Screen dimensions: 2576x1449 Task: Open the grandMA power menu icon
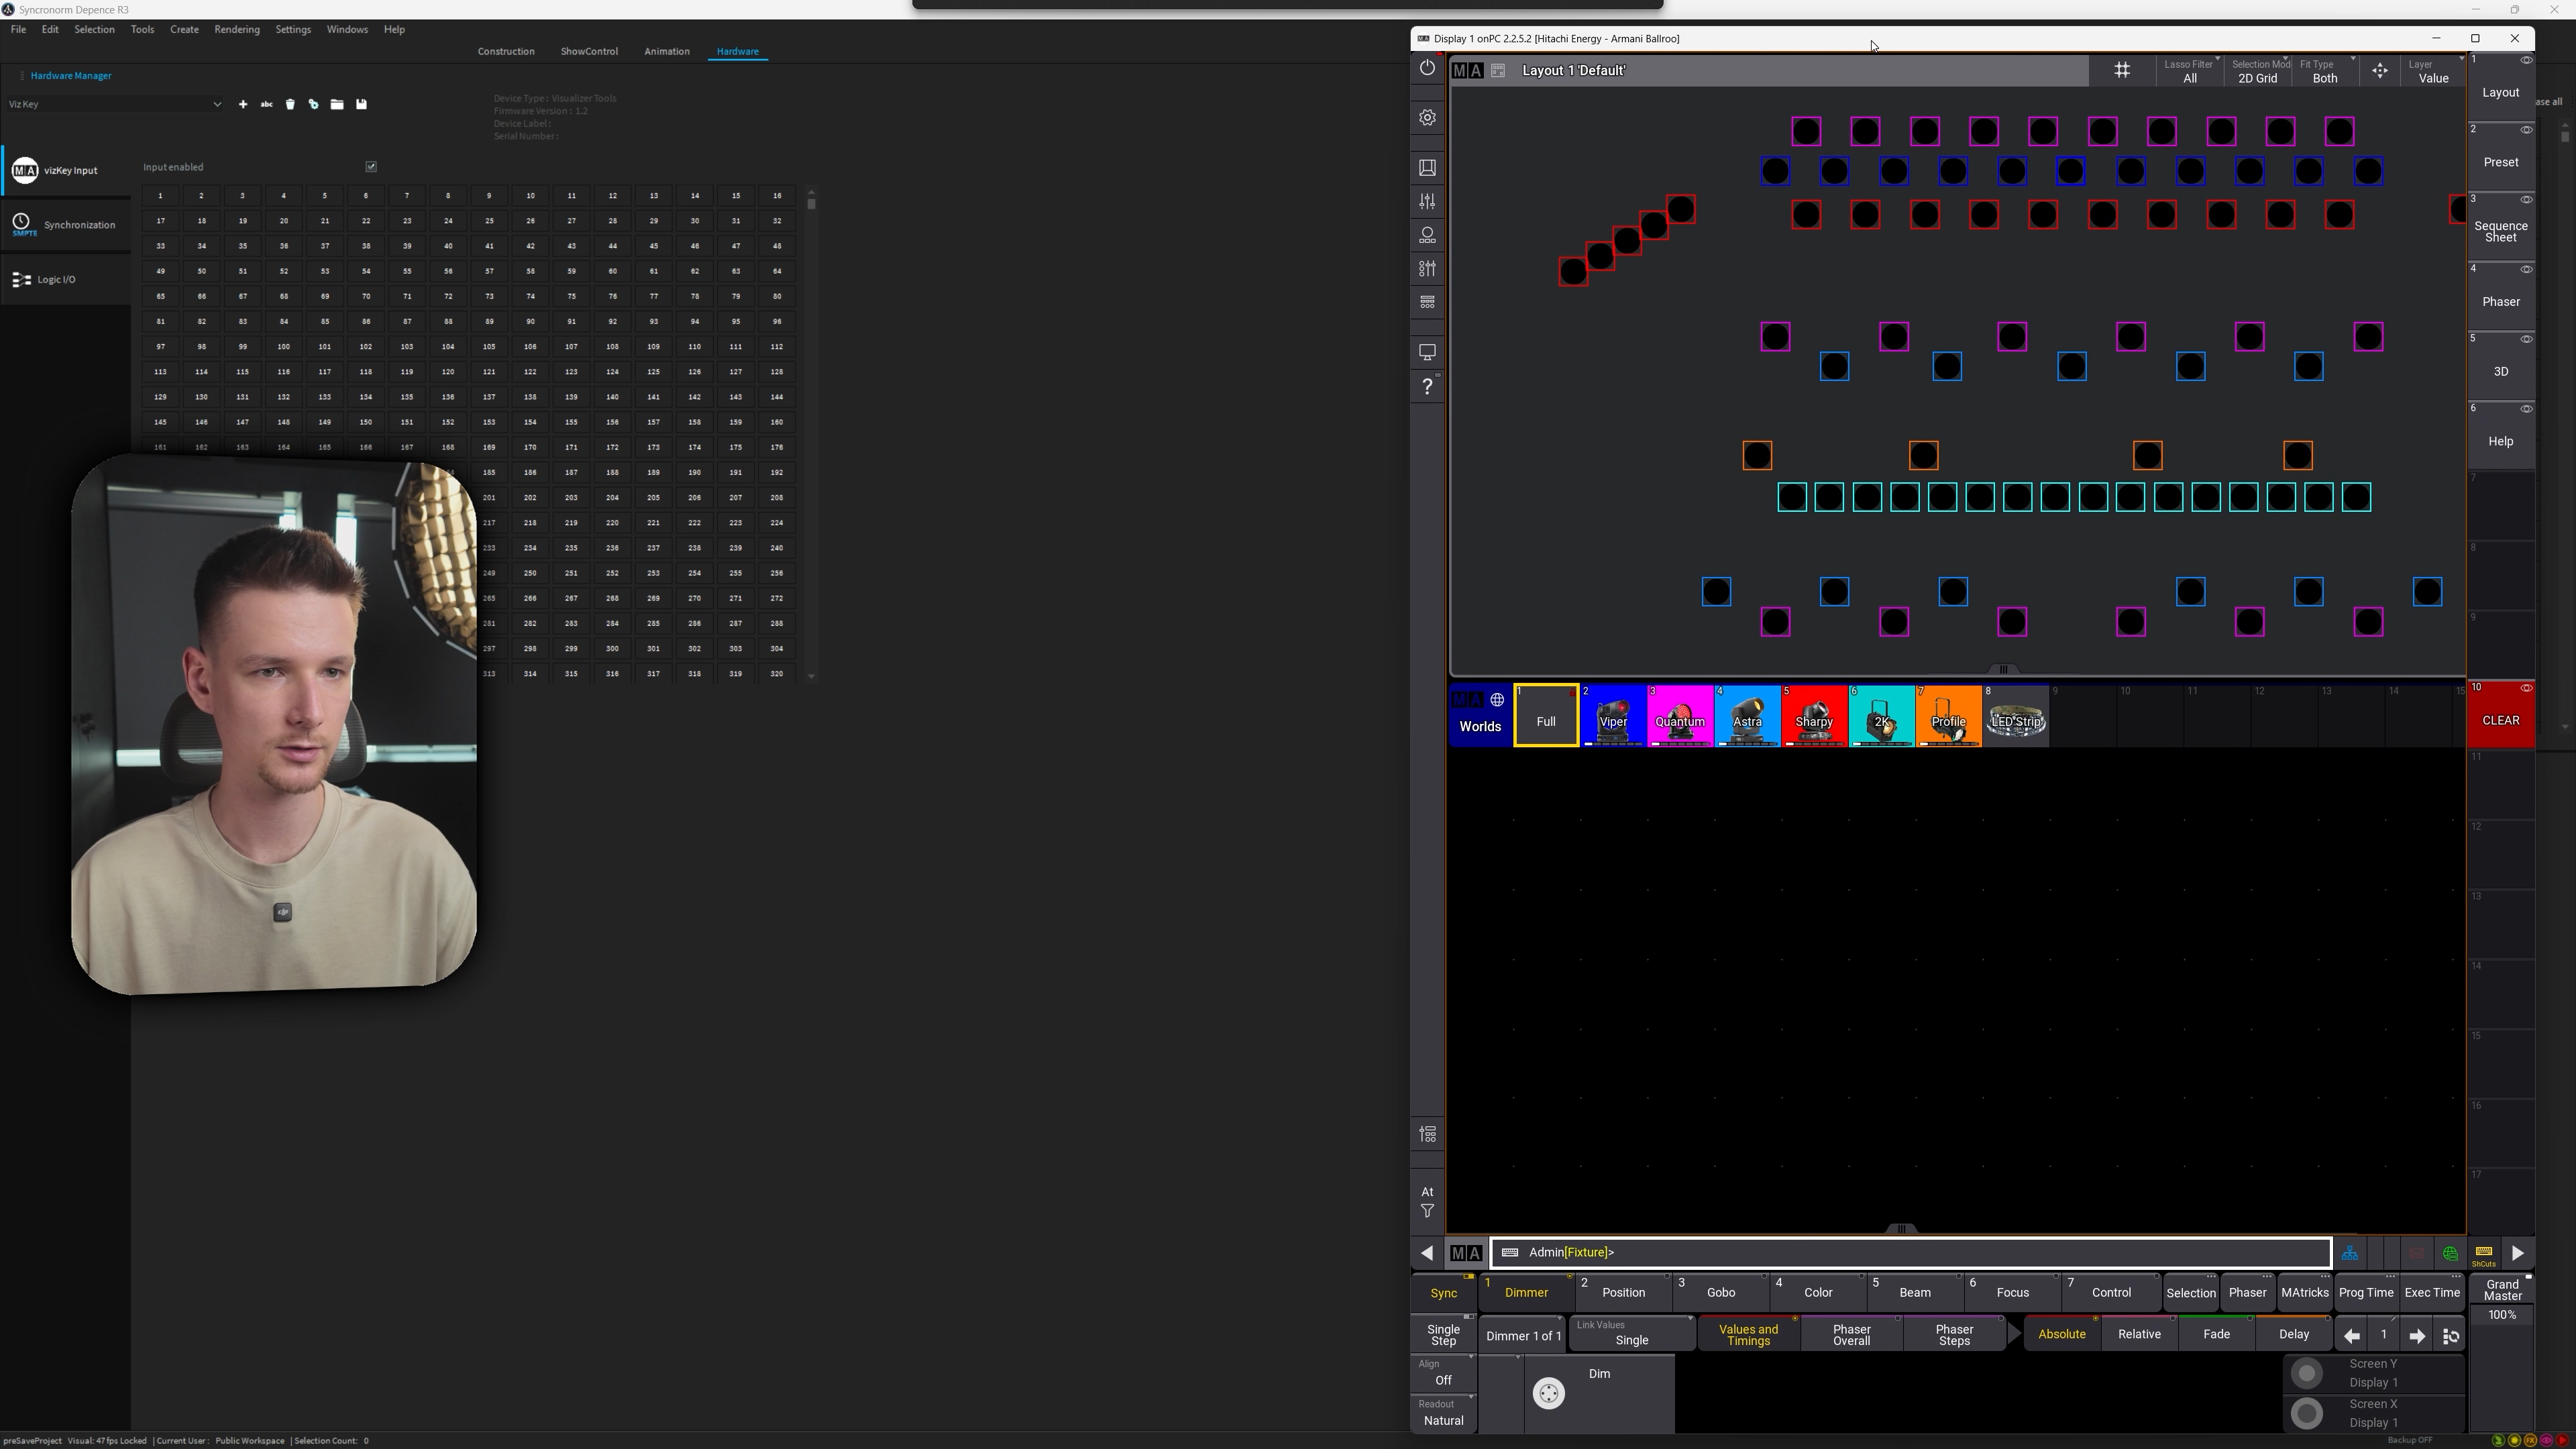[x=1427, y=68]
